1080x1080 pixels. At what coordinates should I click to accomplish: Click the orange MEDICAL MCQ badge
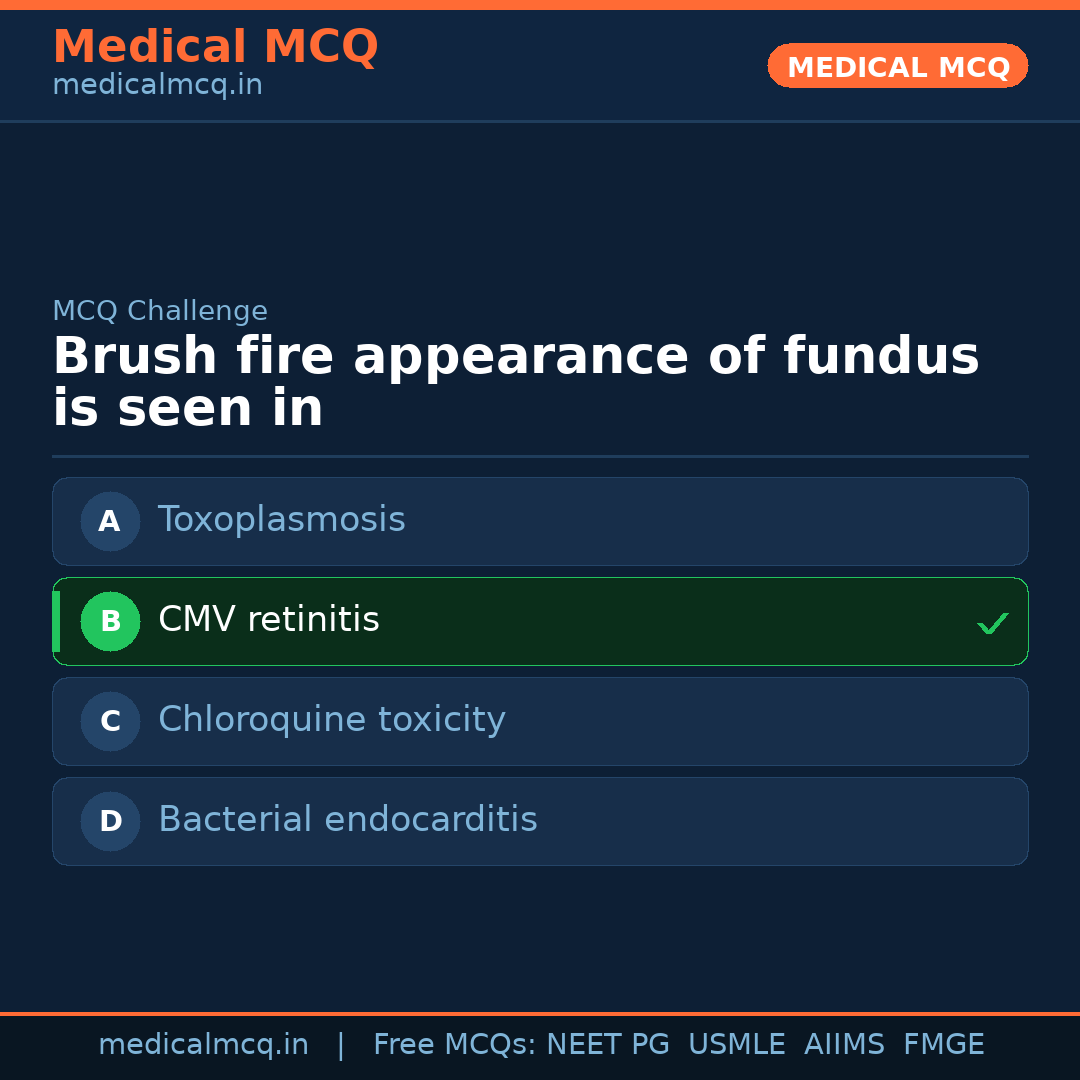(897, 66)
